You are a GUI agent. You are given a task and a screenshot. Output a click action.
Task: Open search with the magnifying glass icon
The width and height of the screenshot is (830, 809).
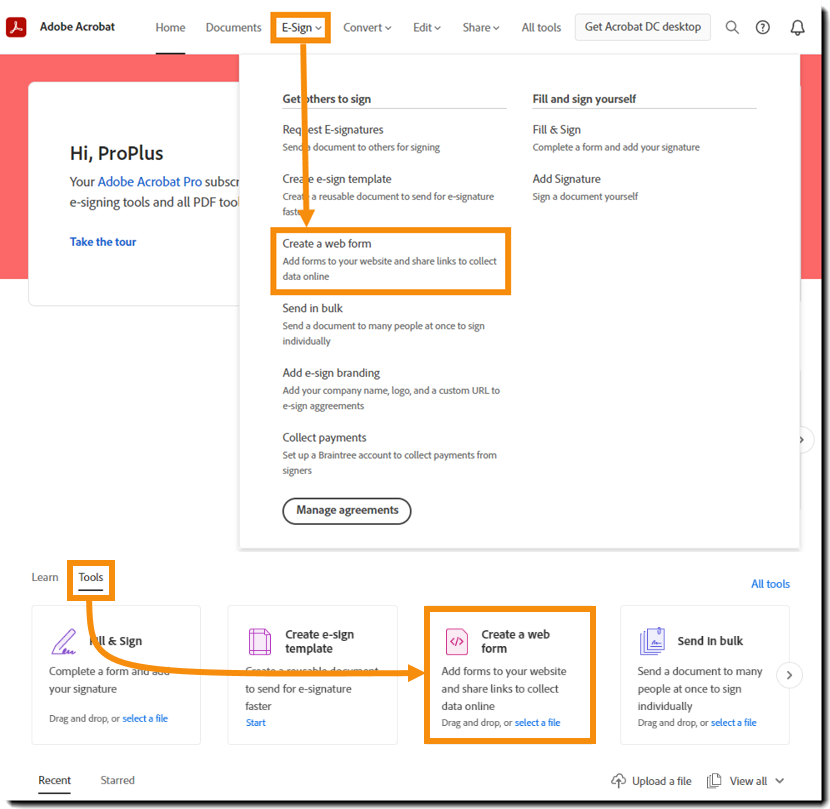[732, 27]
